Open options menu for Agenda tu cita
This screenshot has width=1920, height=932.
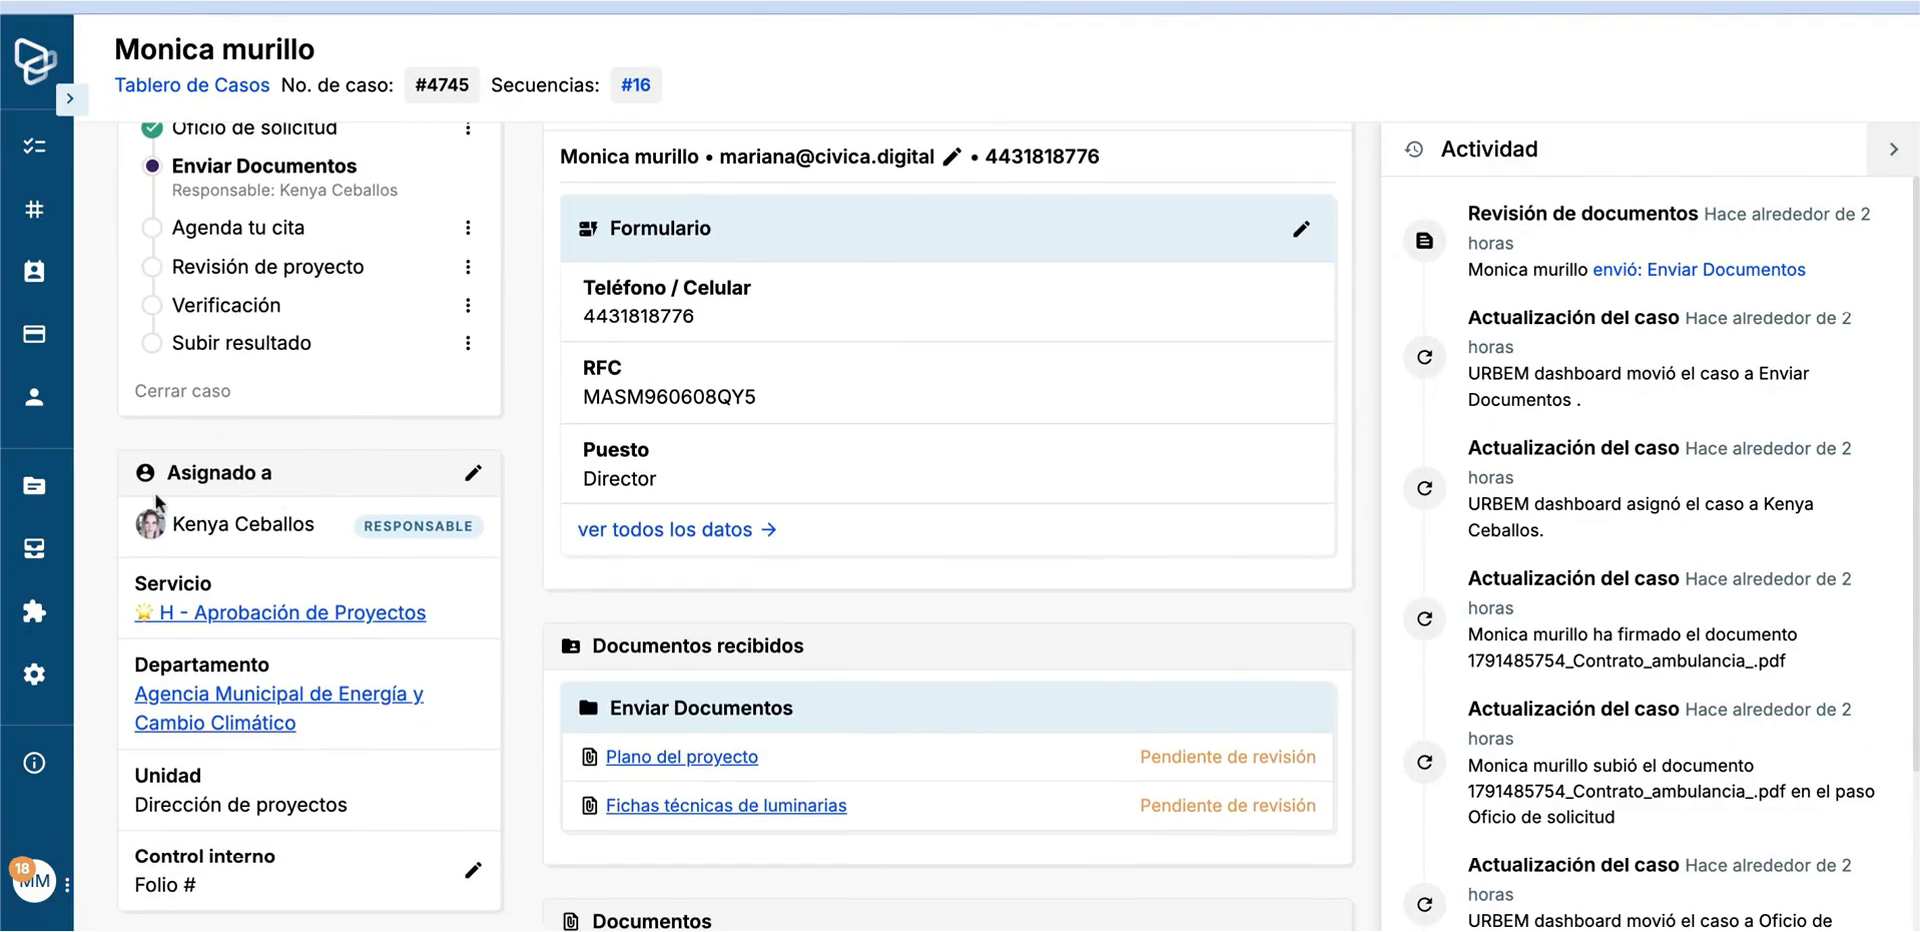[468, 228]
